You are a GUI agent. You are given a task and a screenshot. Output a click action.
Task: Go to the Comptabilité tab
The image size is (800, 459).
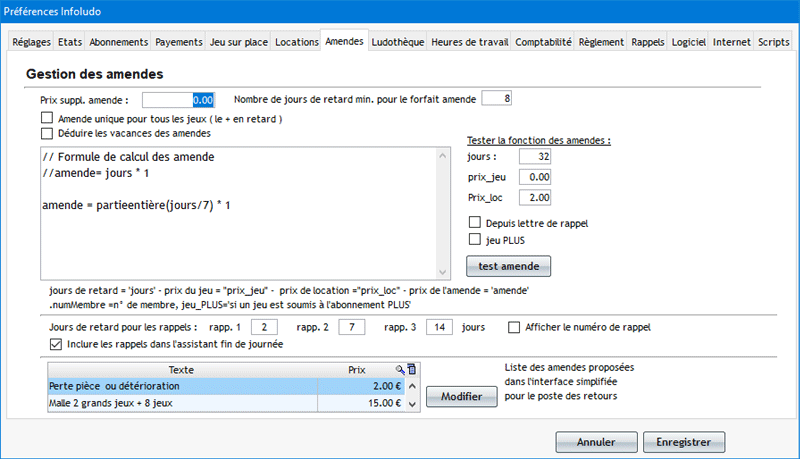[543, 43]
